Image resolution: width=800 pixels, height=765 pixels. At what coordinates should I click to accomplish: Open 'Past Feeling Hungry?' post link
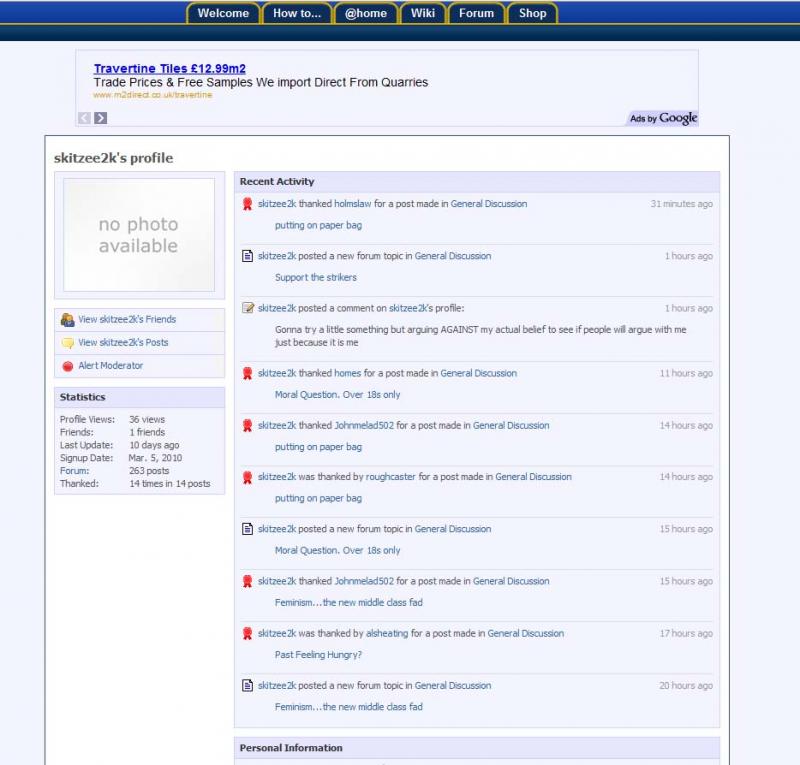pos(318,655)
